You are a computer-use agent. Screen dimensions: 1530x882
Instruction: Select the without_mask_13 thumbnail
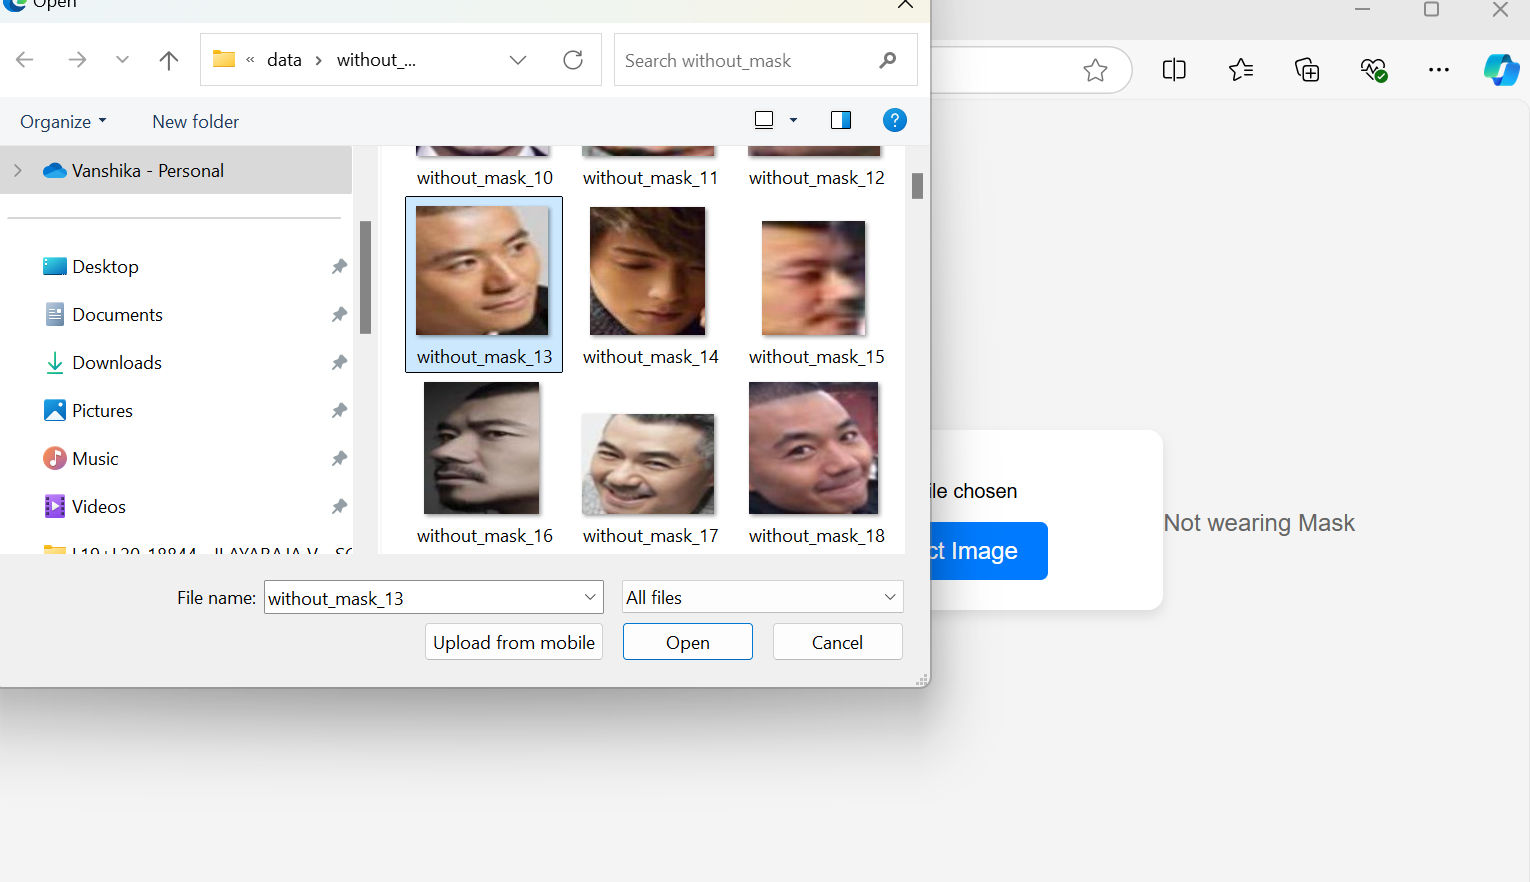point(482,271)
